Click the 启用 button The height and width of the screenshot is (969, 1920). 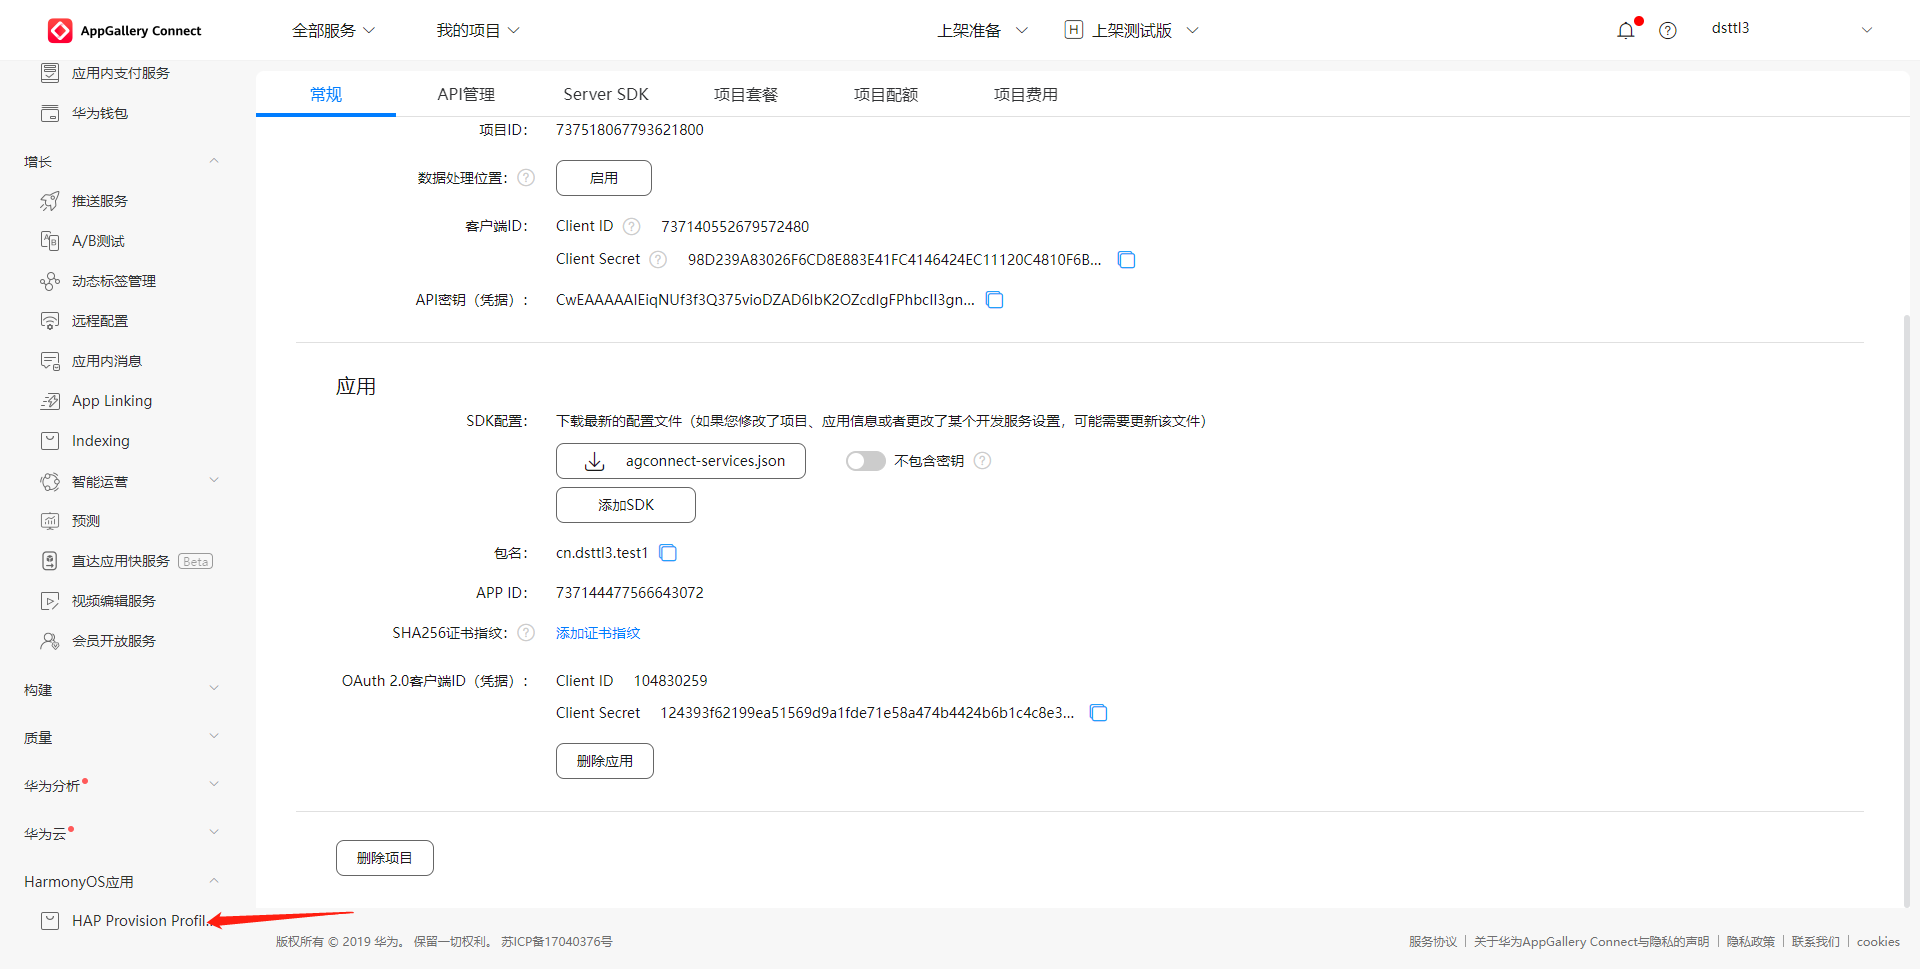[604, 178]
